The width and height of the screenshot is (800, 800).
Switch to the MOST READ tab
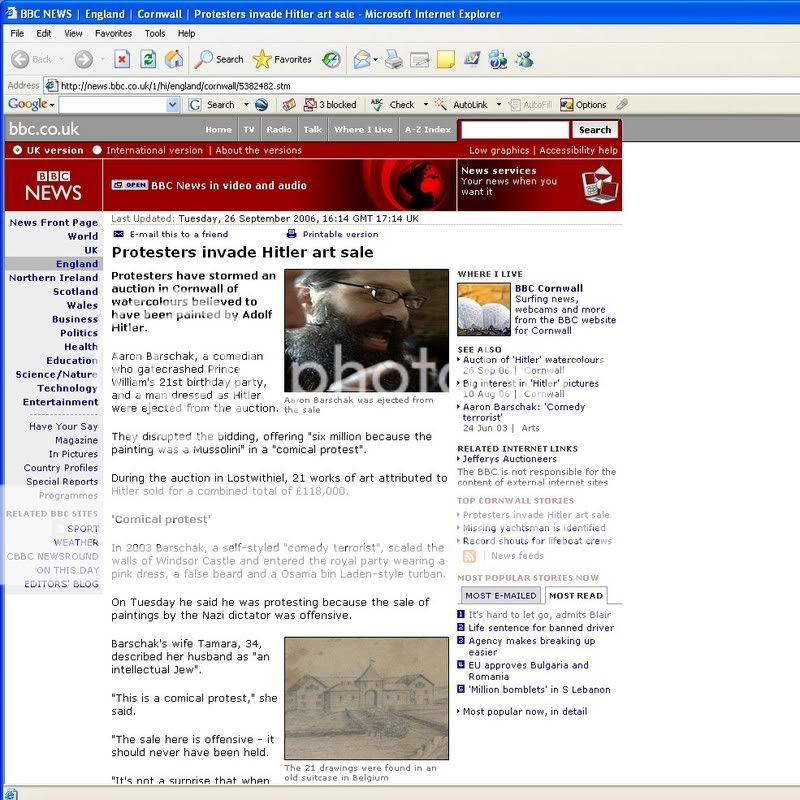(x=576, y=595)
